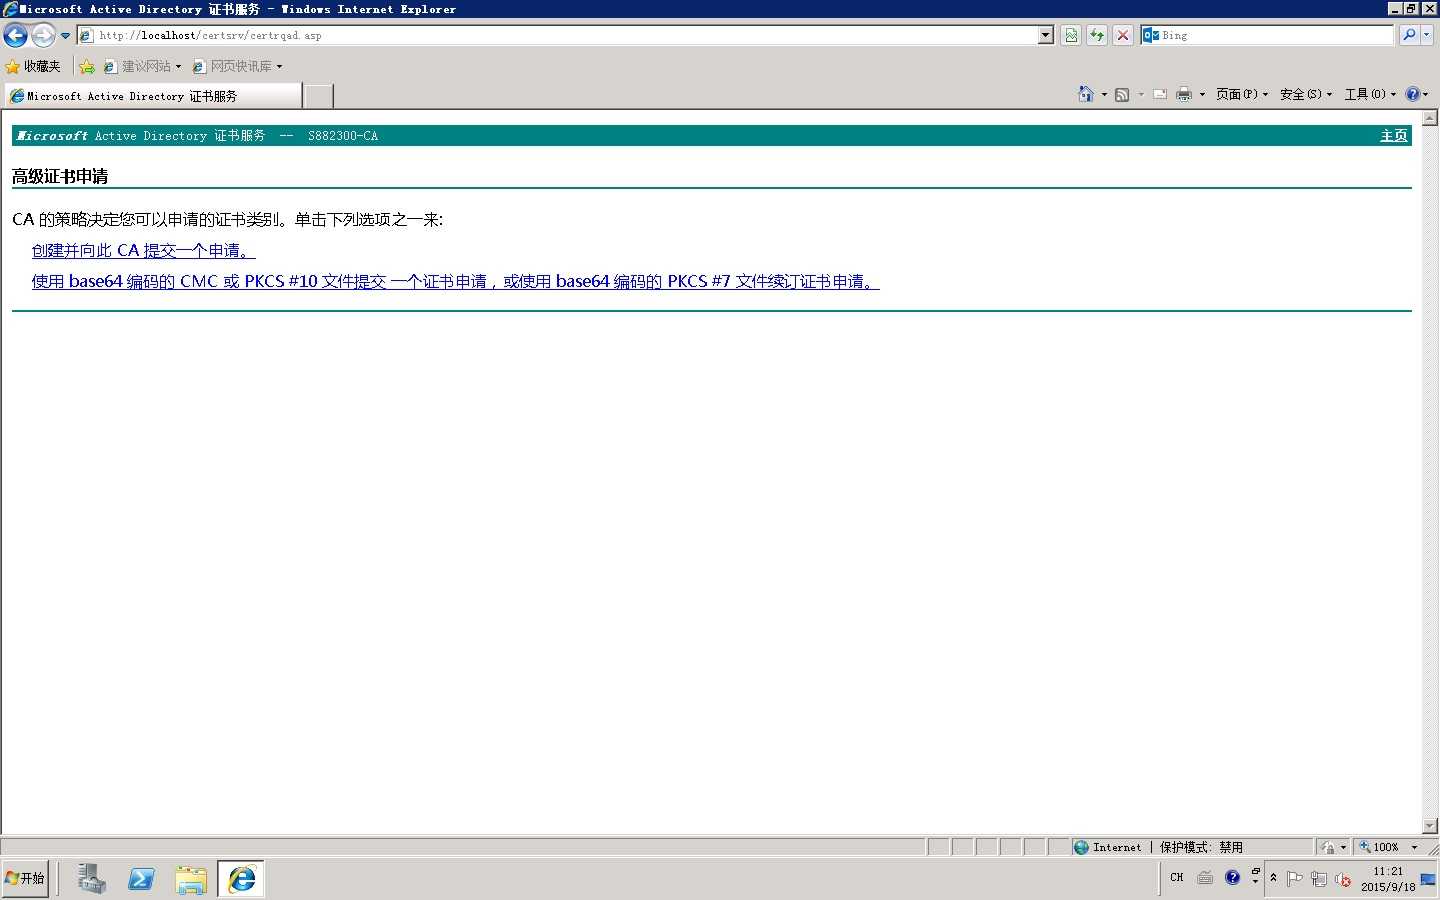Screen dimensions: 1440x900
Task: Click the language bar keyboard icon
Action: [x=1205, y=878]
